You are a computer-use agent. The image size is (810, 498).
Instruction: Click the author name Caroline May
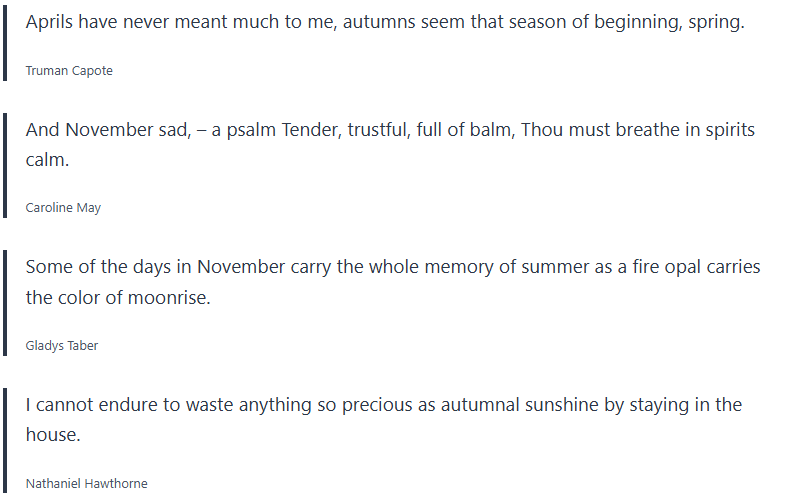pos(63,208)
